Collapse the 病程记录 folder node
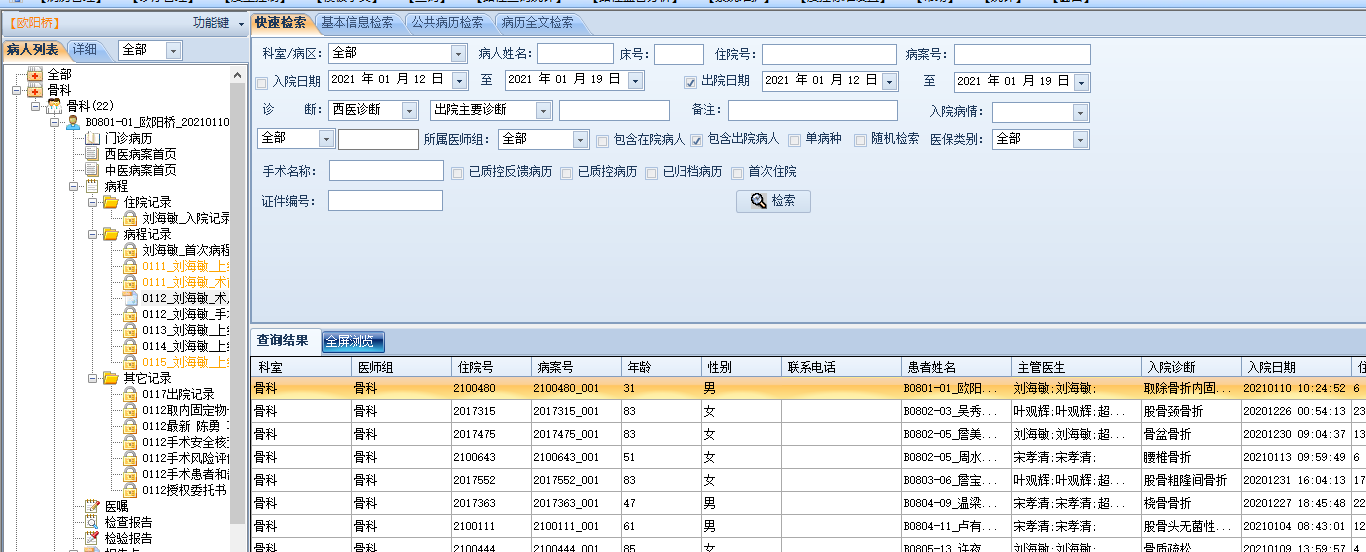Image resolution: width=1366 pixels, height=552 pixels. pyautogui.click(x=91, y=234)
